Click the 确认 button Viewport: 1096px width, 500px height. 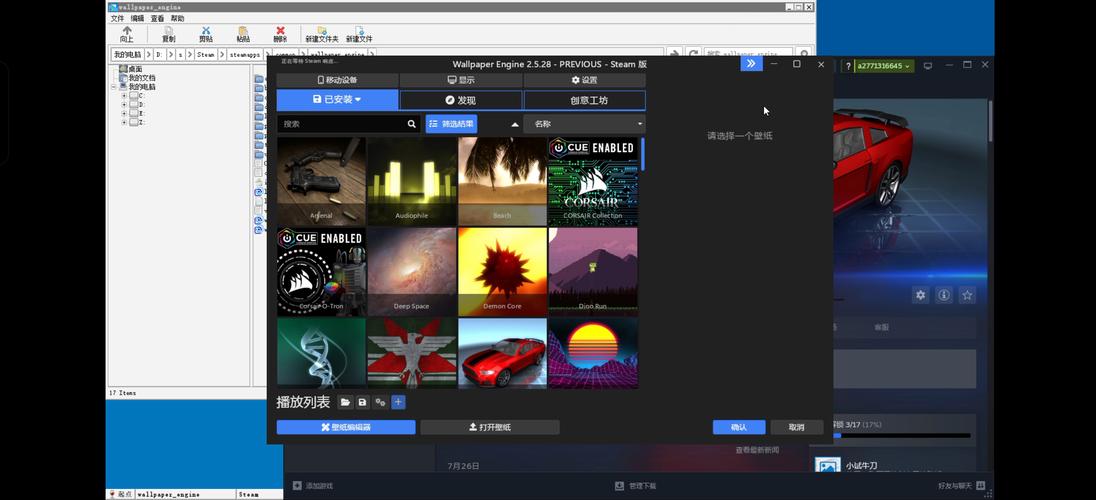(739, 427)
